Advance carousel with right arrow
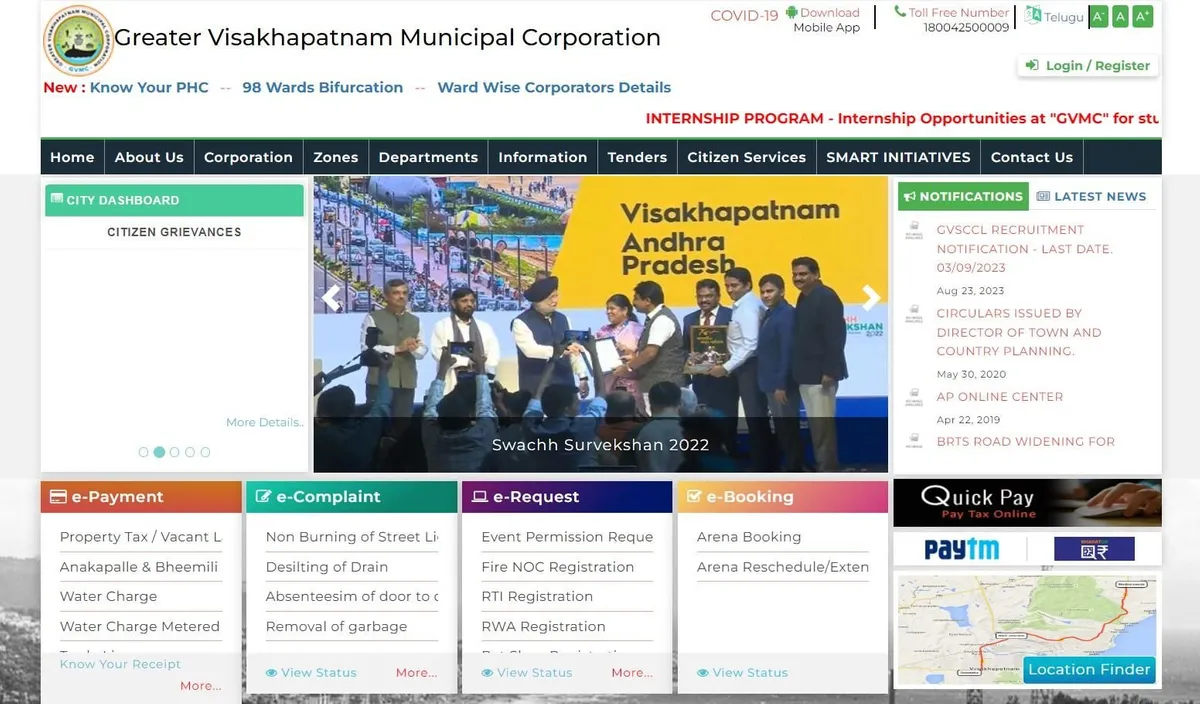The image size is (1200, 704). click(x=871, y=297)
